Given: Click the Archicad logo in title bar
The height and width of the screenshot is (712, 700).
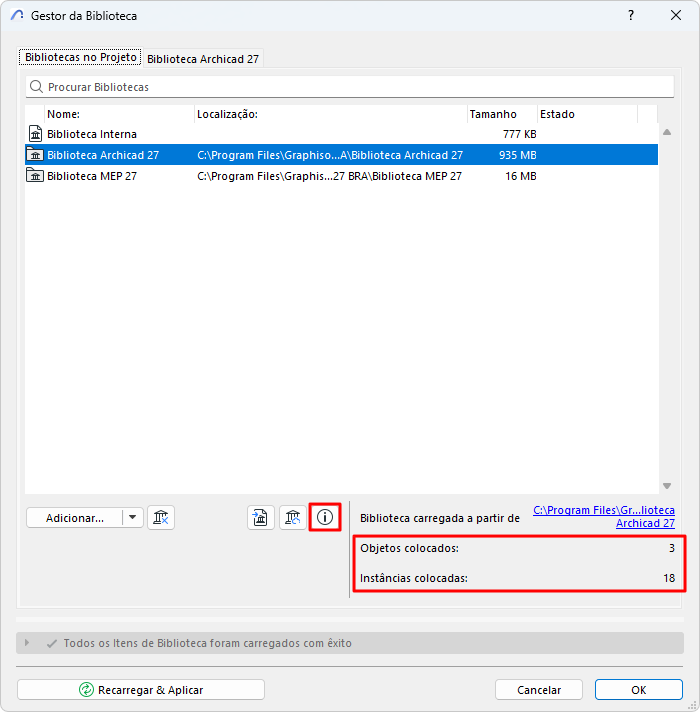Looking at the screenshot, I should 17,15.
